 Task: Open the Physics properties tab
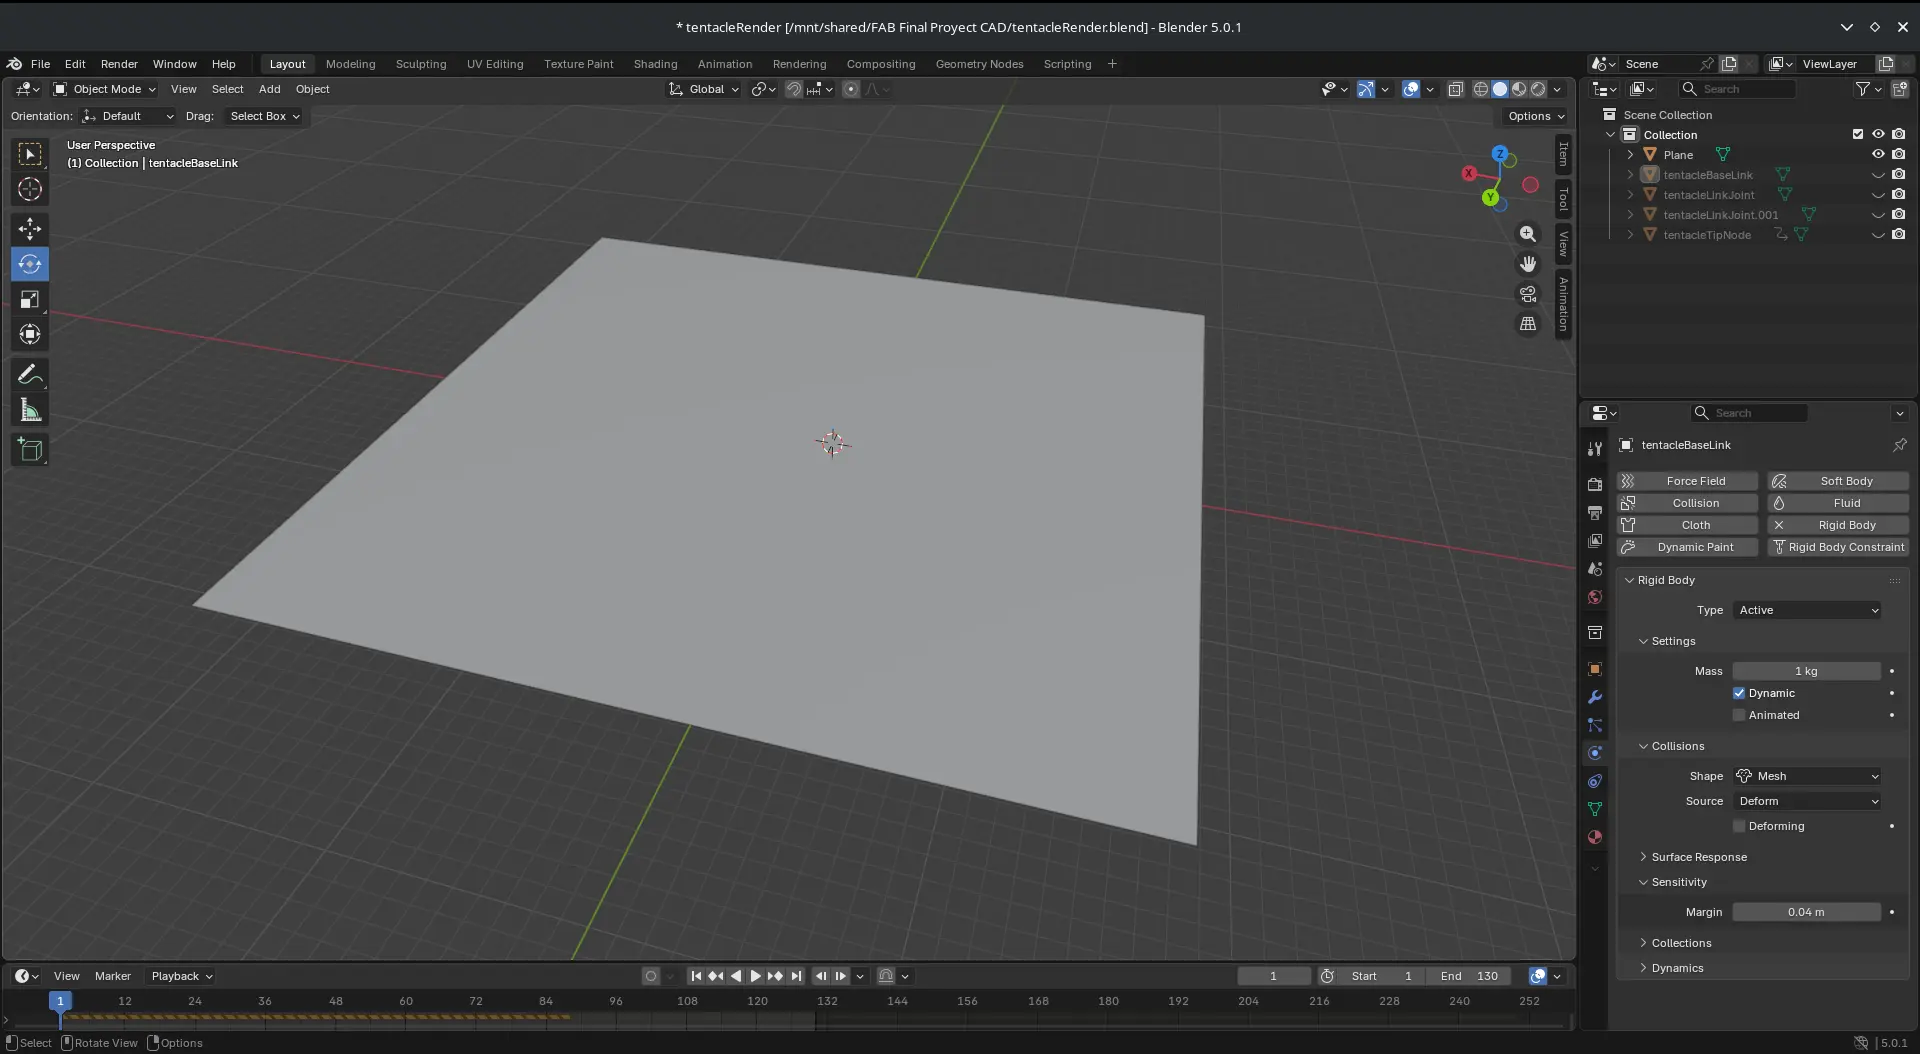[1595, 753]
